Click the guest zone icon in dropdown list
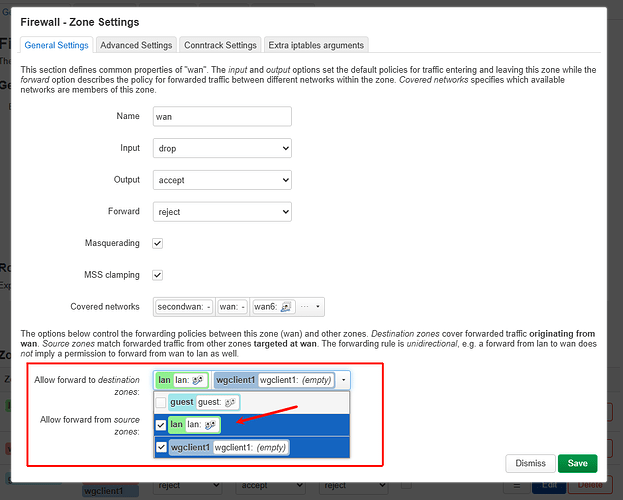 230,402
